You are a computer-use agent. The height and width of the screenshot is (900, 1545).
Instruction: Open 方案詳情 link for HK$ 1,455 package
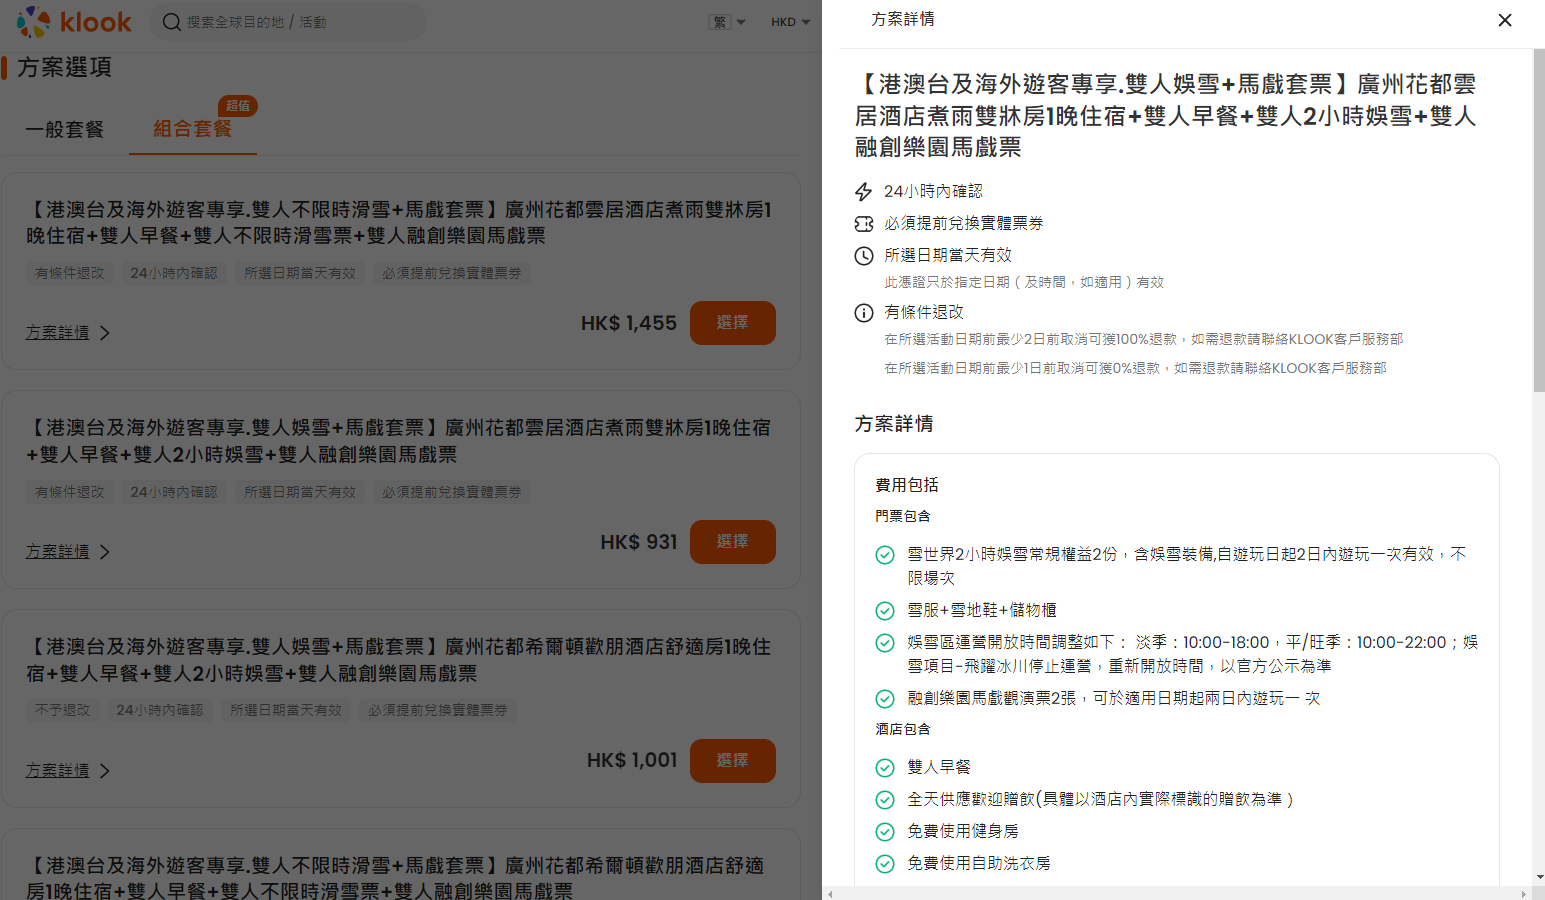coord(58,332)
